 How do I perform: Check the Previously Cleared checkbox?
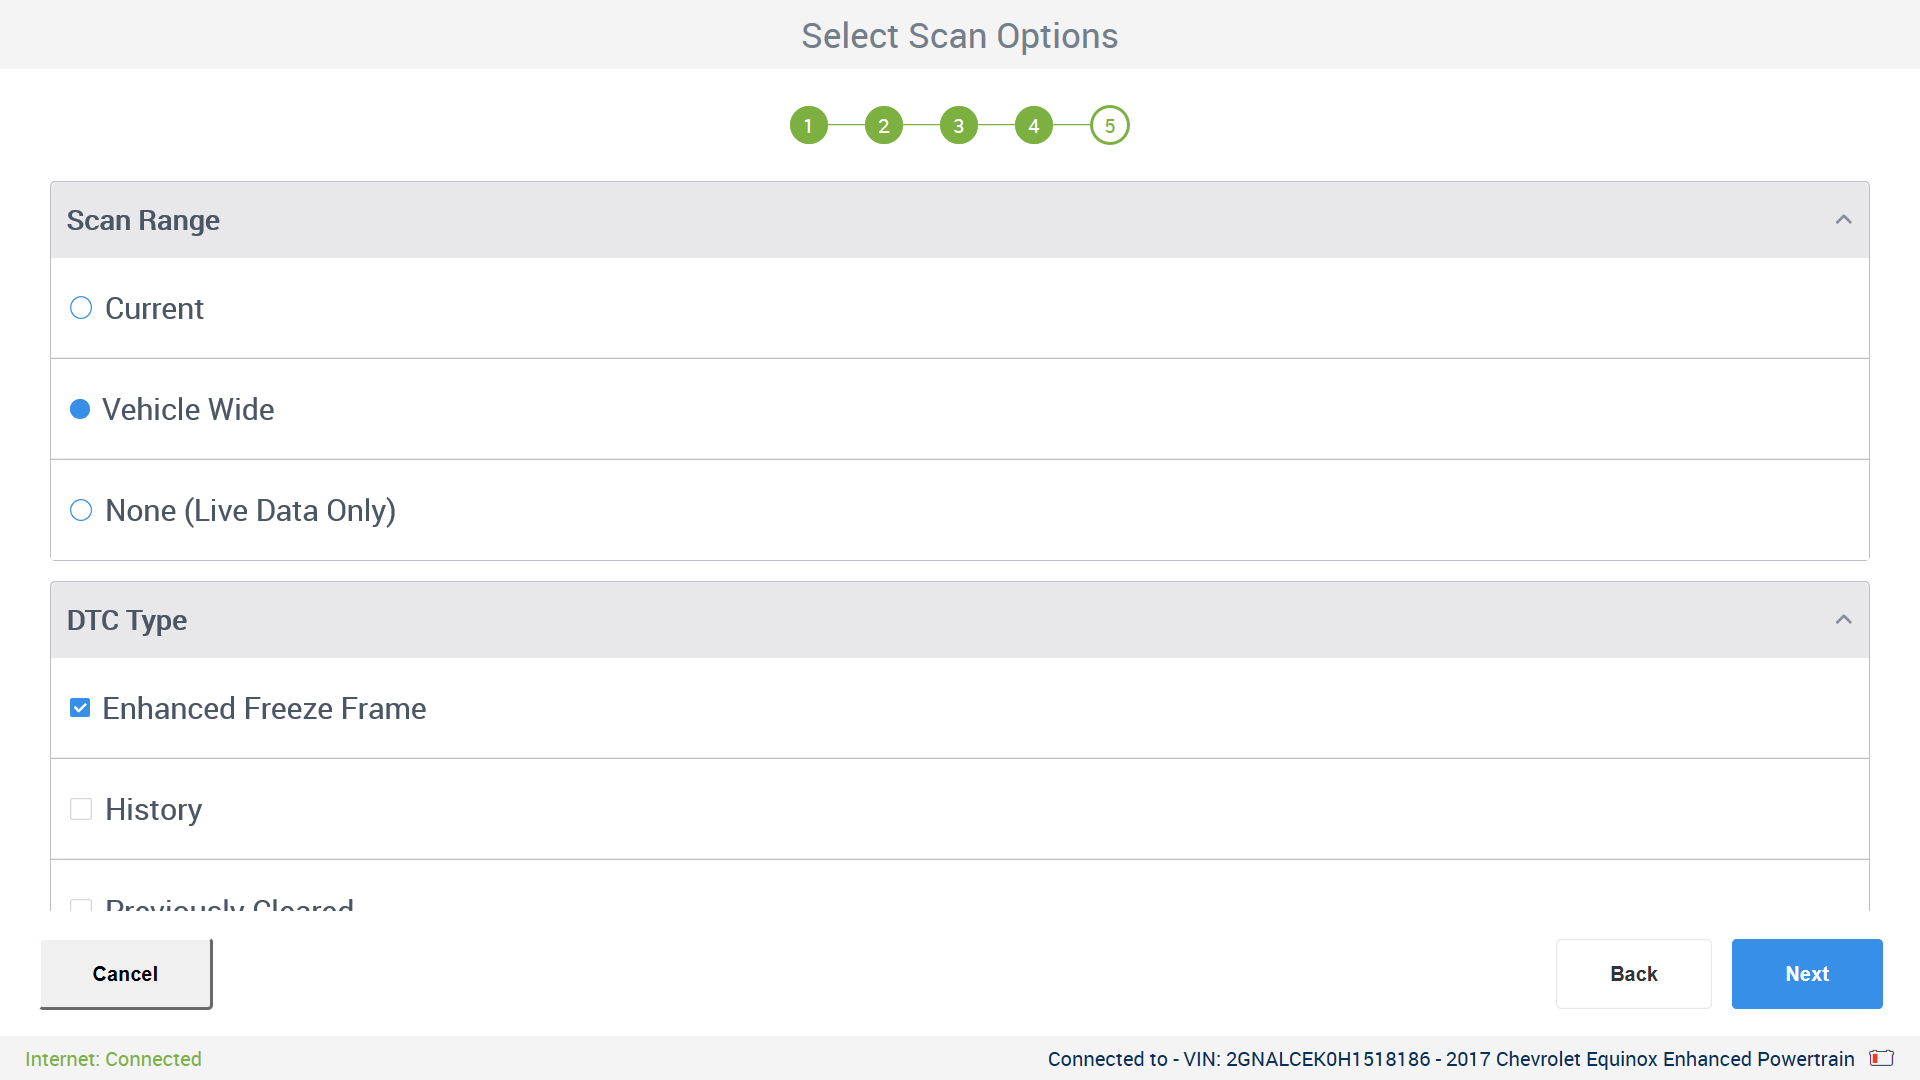click(80, 905)
